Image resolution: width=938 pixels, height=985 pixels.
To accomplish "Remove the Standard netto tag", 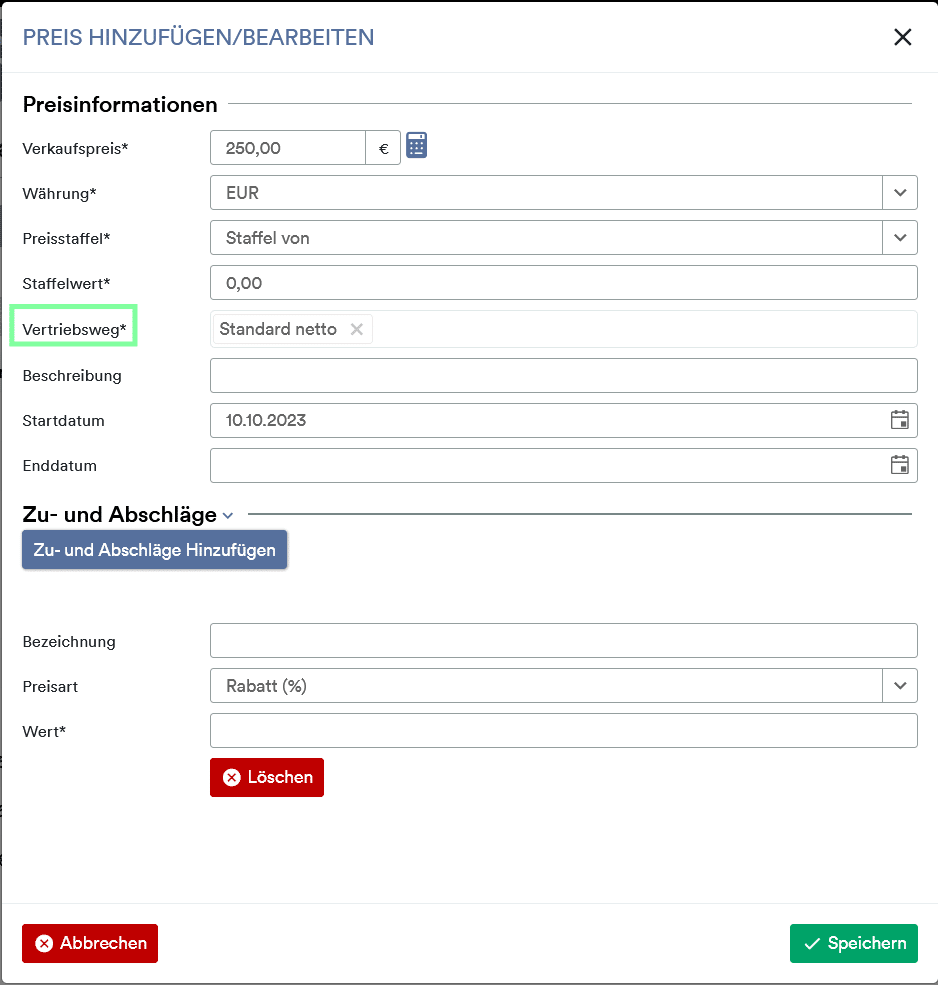I will tap(357, 329).
